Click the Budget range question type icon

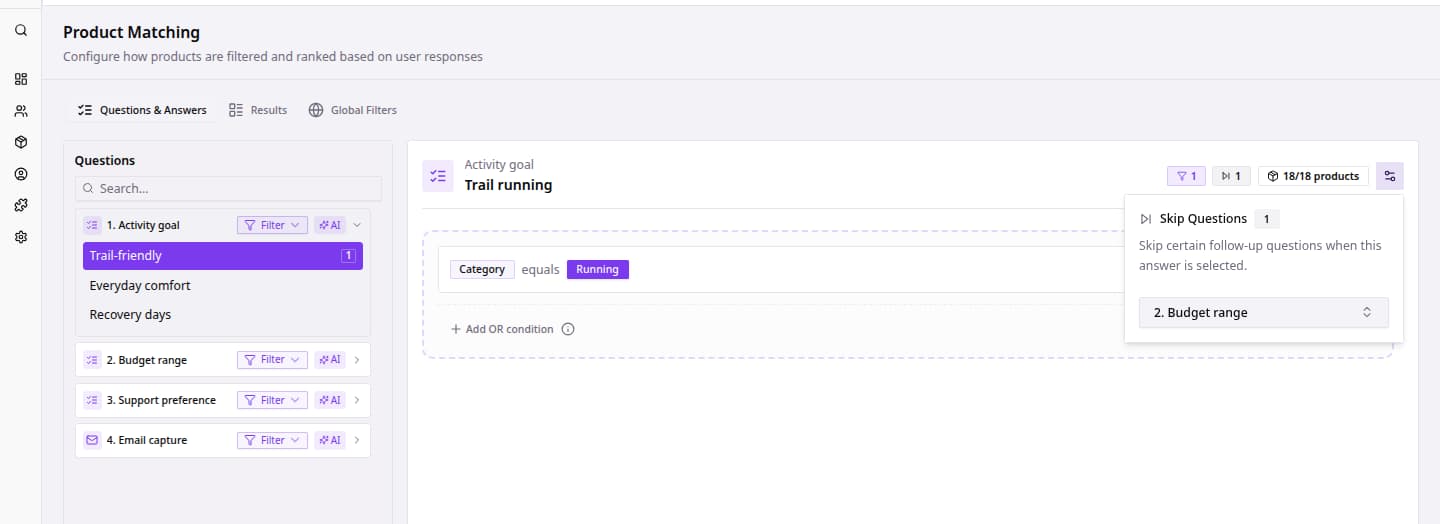click(92, 360)
